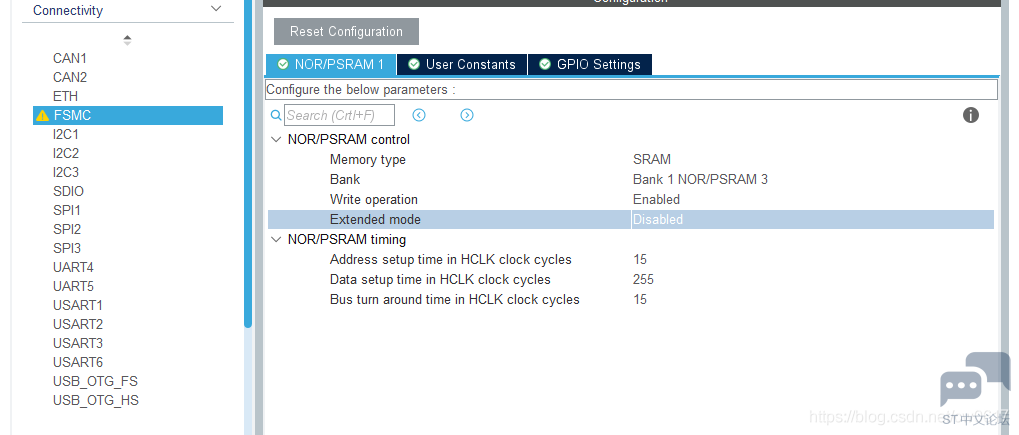The height and width of the screenshot is (435, 1019).
Task: Open the Extended mode Disabled dropdown
Action: click(812, 220)
